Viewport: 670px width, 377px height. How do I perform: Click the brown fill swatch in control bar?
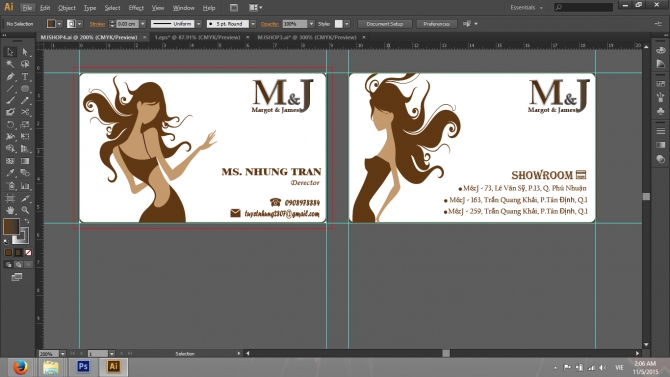51,24
